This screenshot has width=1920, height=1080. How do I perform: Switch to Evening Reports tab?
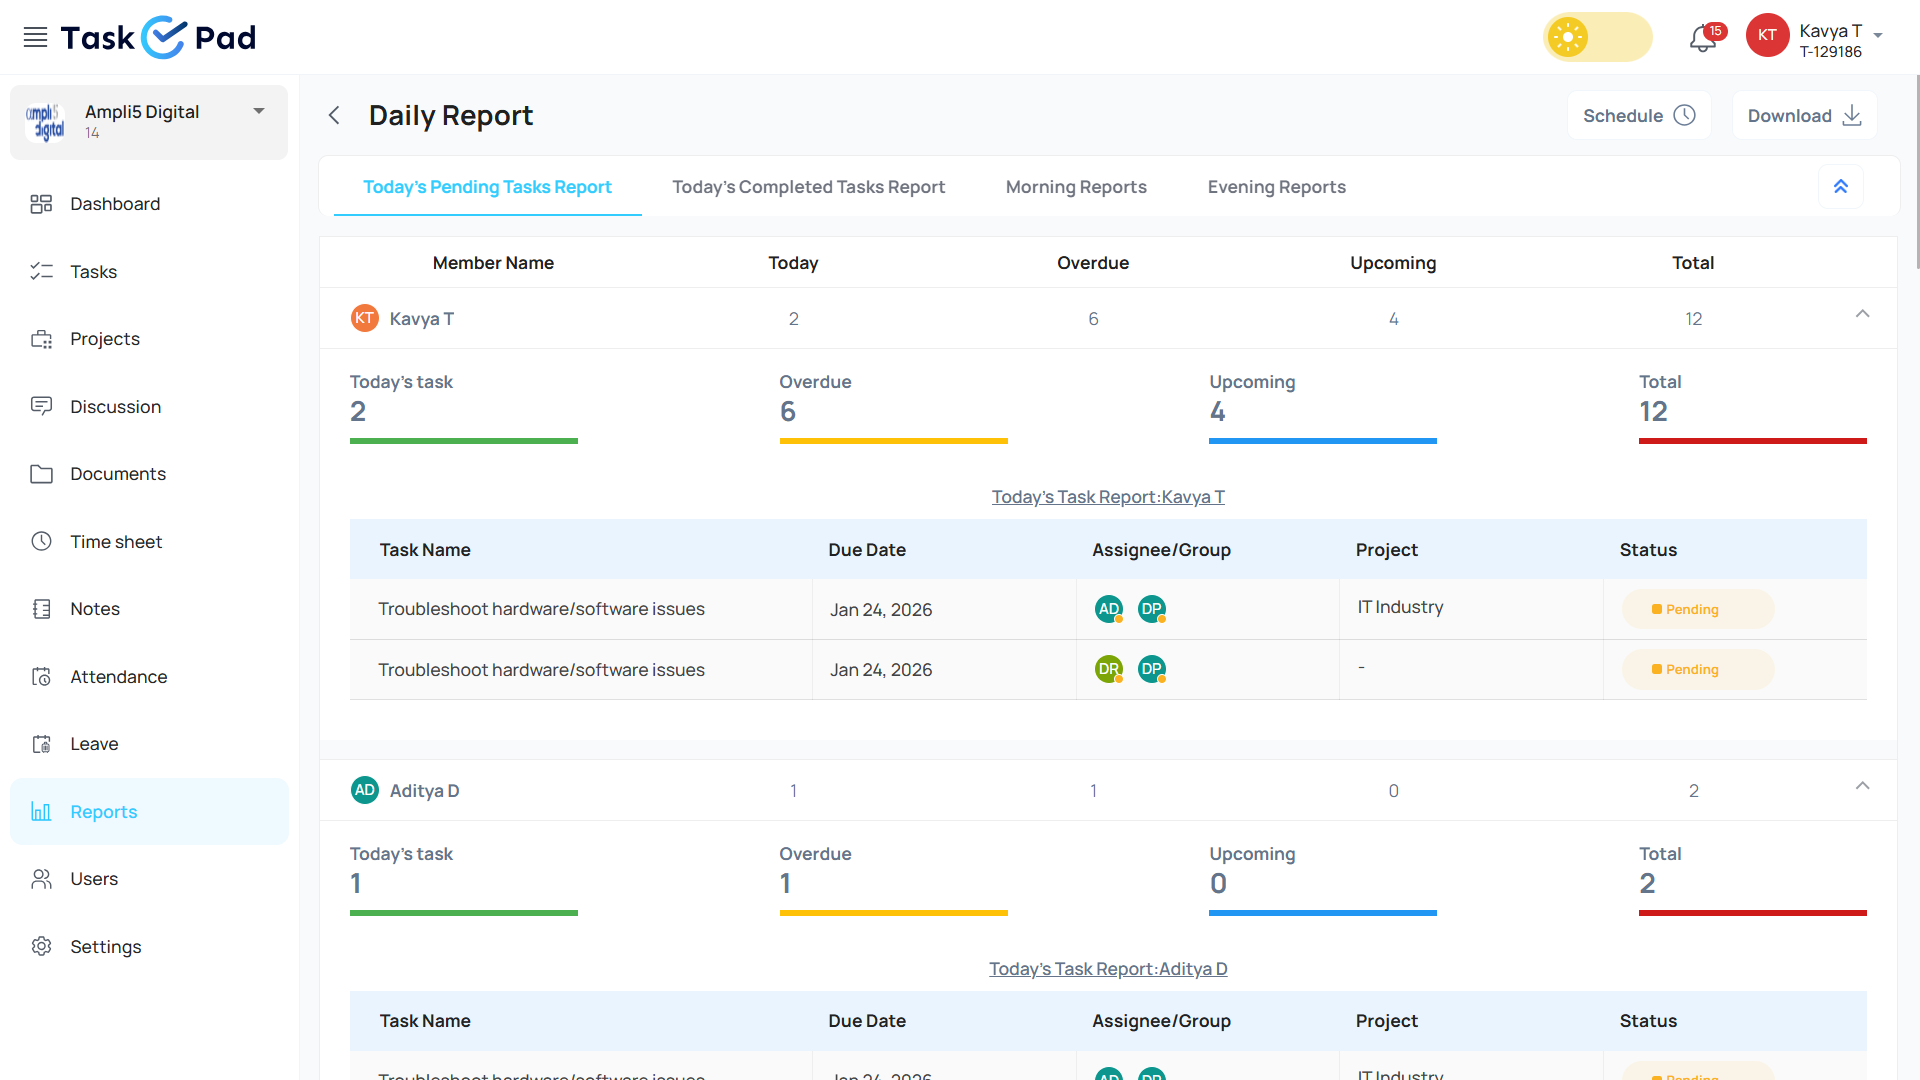1276,187
